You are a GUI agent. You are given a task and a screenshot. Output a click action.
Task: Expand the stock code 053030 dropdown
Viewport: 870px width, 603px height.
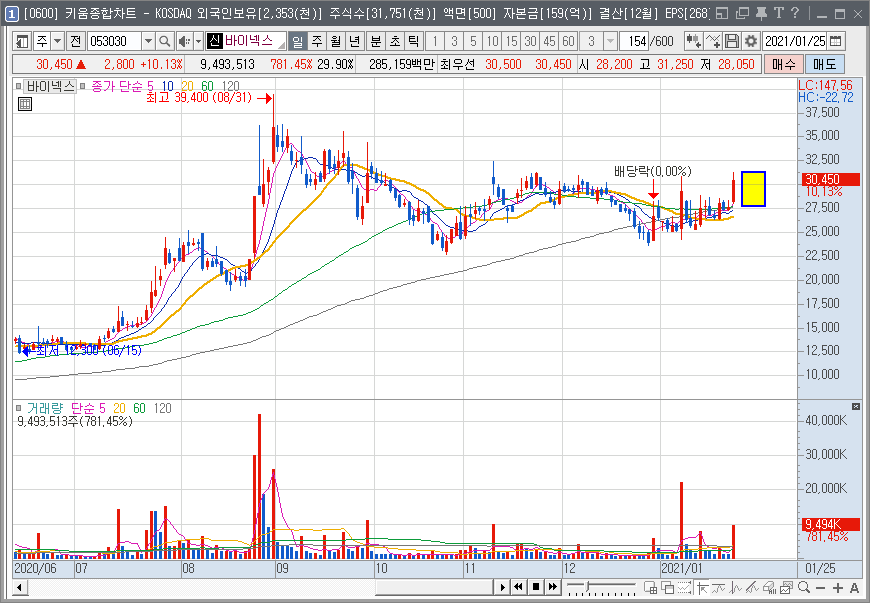(x=148, y=41)
